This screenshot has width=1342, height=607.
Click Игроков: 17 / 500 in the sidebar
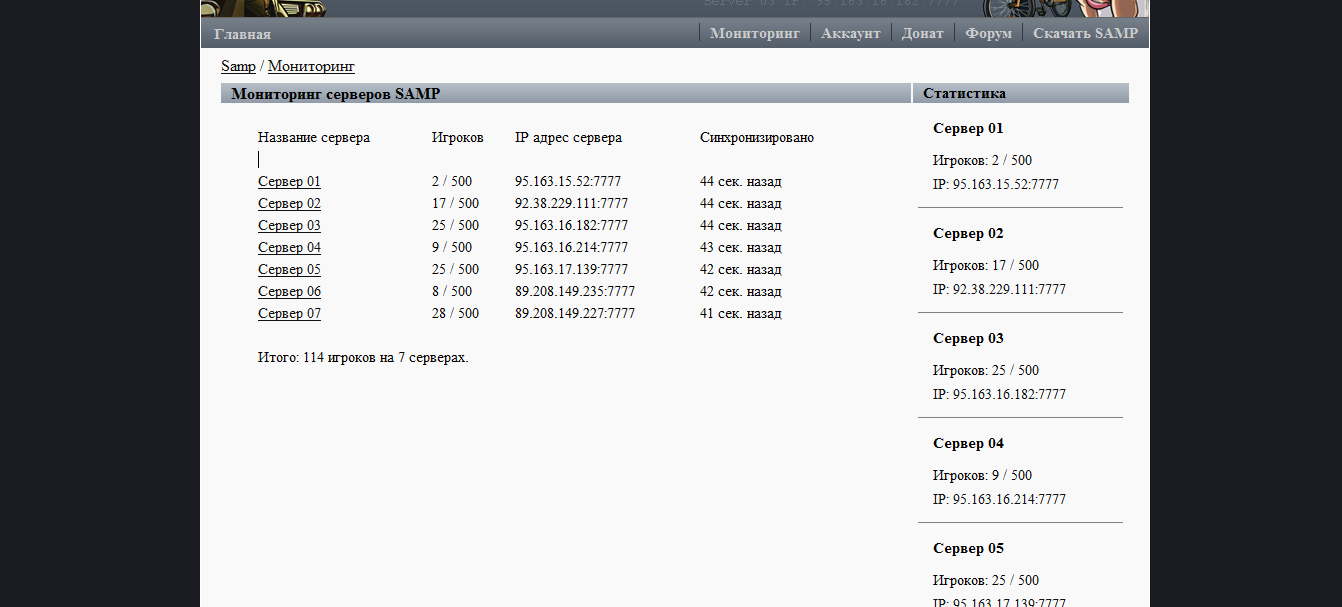986,266
